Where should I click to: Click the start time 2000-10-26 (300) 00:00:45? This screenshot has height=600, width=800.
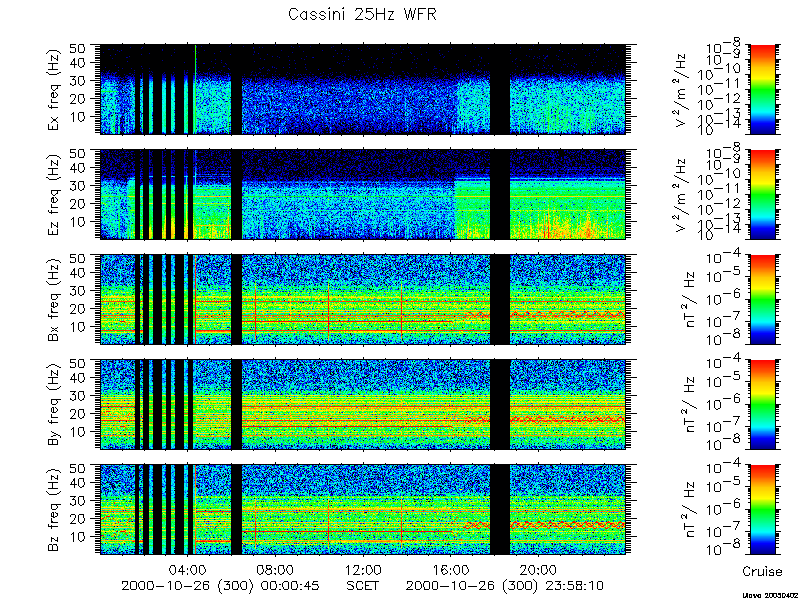tap(220, 585)
